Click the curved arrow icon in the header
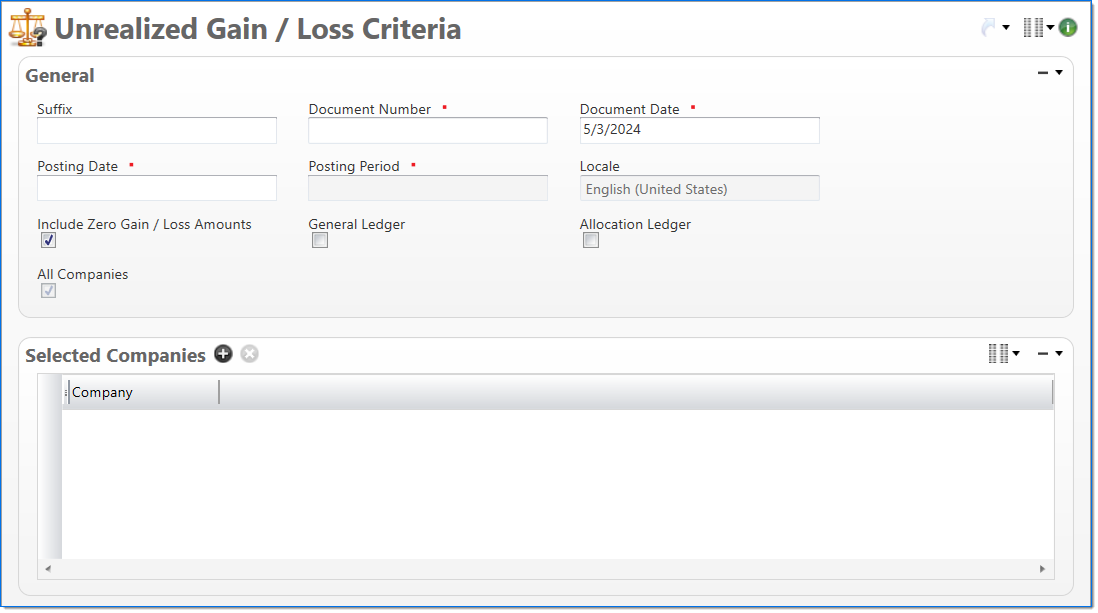The width and height of the screenshot is (1098, 613). coord(988,28)
